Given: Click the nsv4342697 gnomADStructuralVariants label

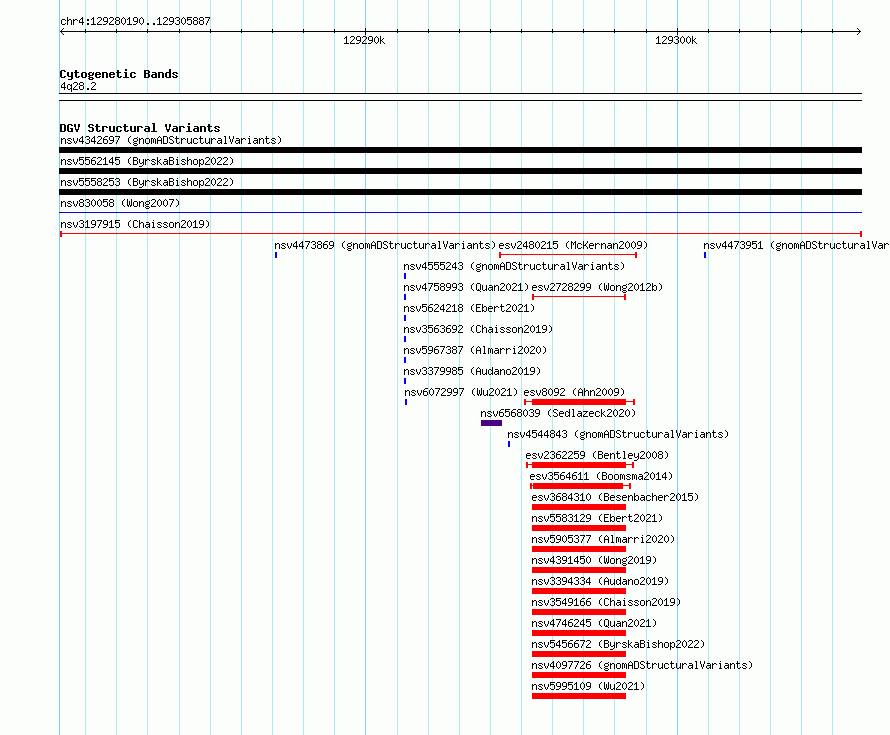Looking at the screenshot, I should point(171,140).
